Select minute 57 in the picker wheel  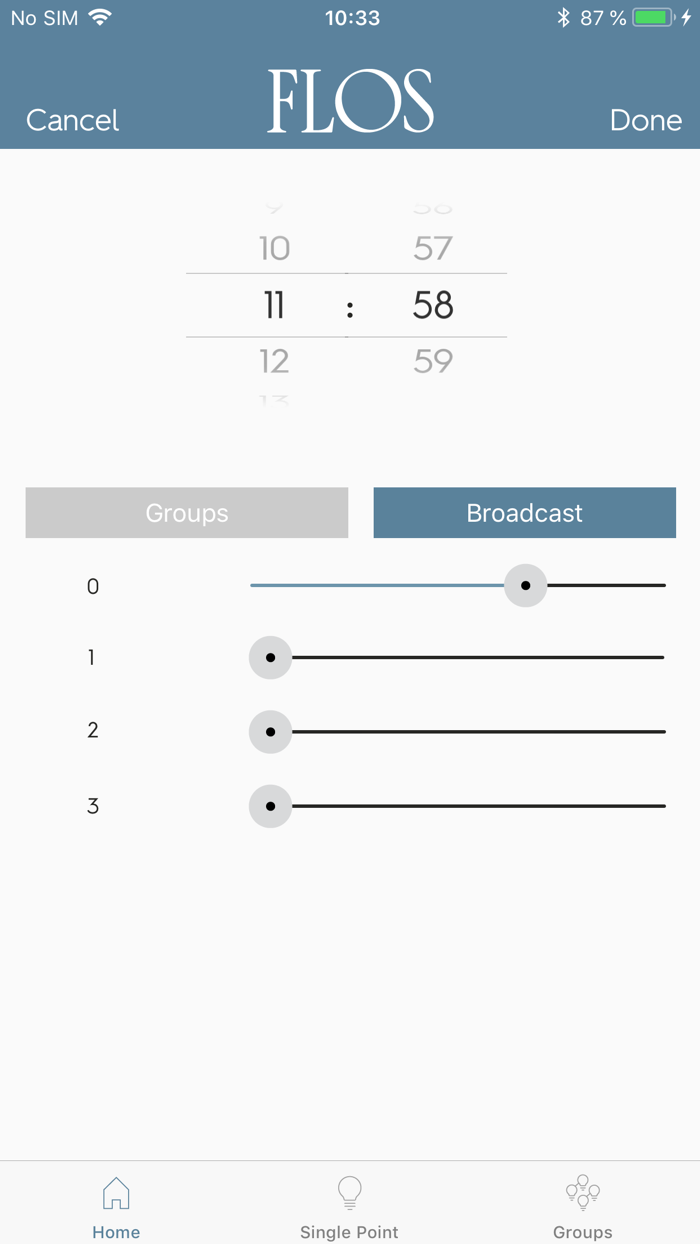(432, 248)
